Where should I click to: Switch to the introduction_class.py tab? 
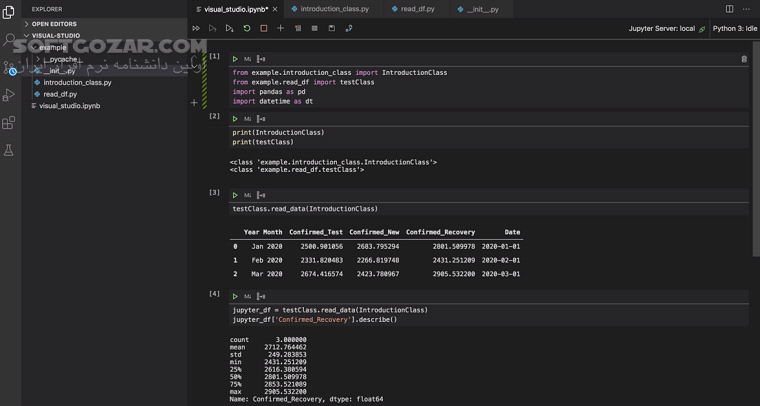click(334, 9)
